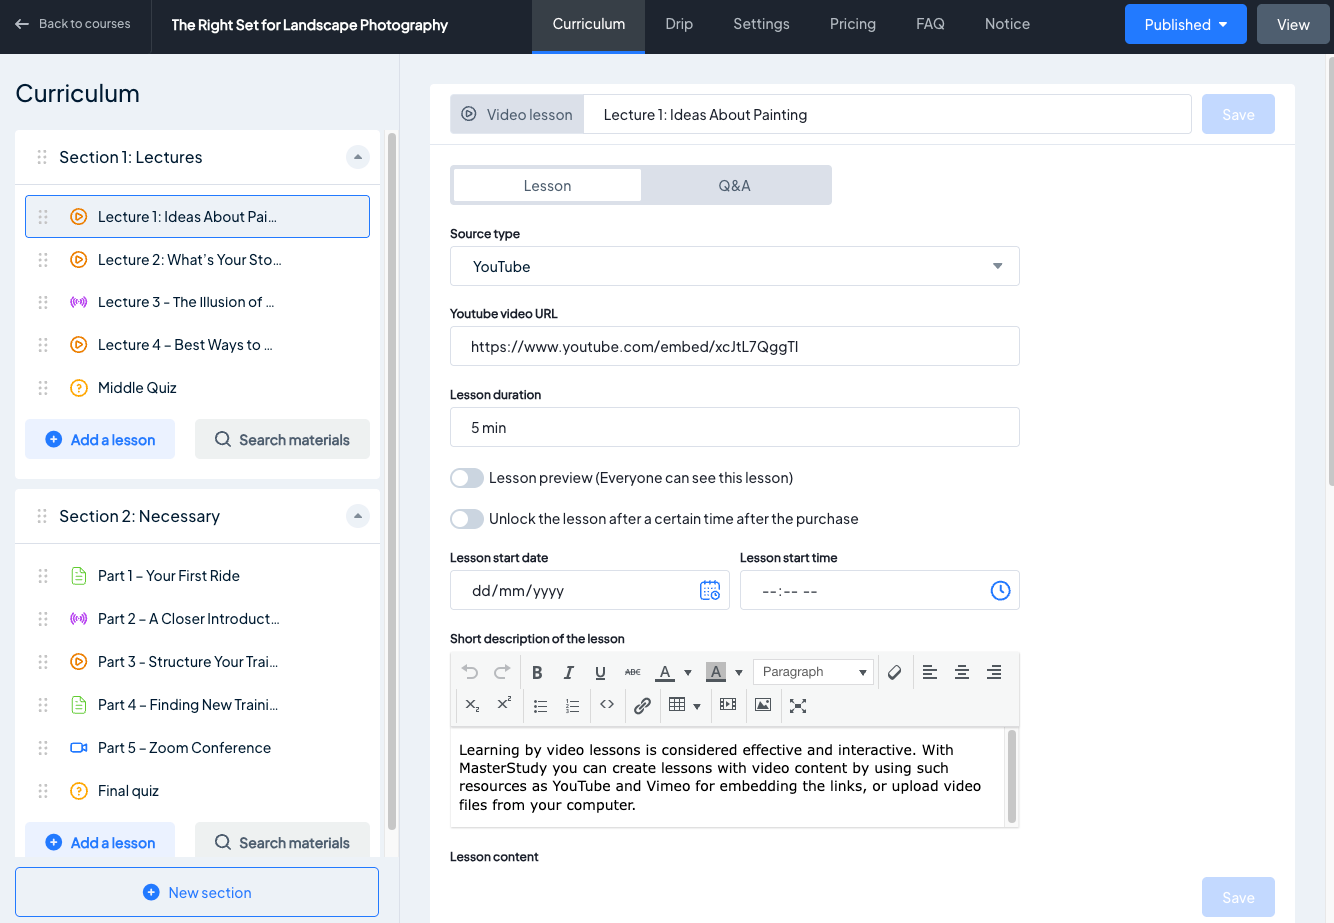Viewport: 1334px width, 923px height.
Task: Select the Lesson tab
Action: [547, 185]
